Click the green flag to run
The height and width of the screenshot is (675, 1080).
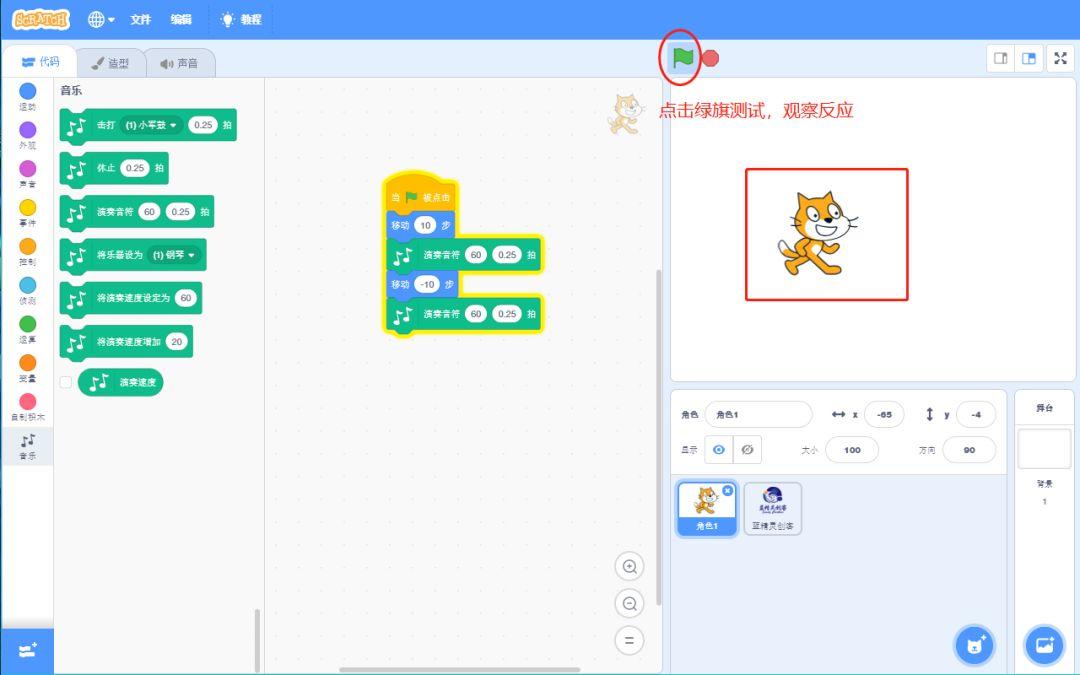pyautogui.click(x=683, y=58)
